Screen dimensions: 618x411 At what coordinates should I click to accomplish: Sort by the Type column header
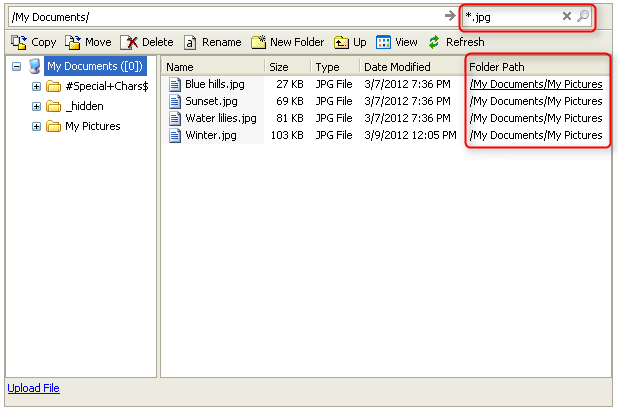tap(336, 67)
